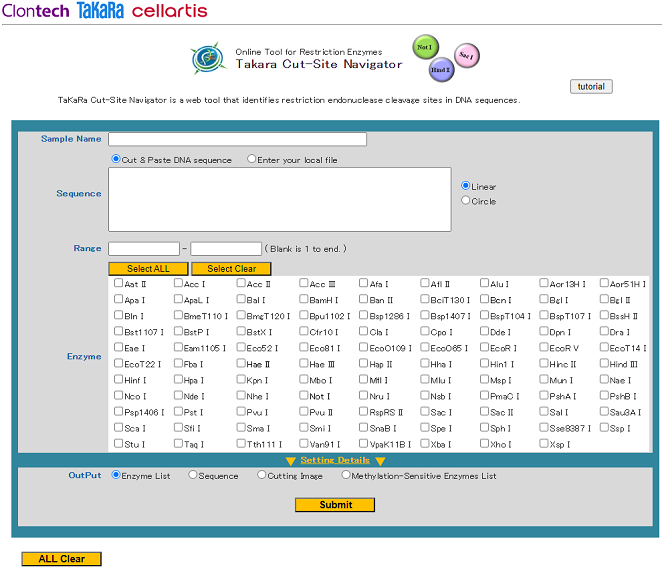The width and height of the screenshot is (662, 569).
Task: Check the Pst I enzyme
Action: coord(178,411)
